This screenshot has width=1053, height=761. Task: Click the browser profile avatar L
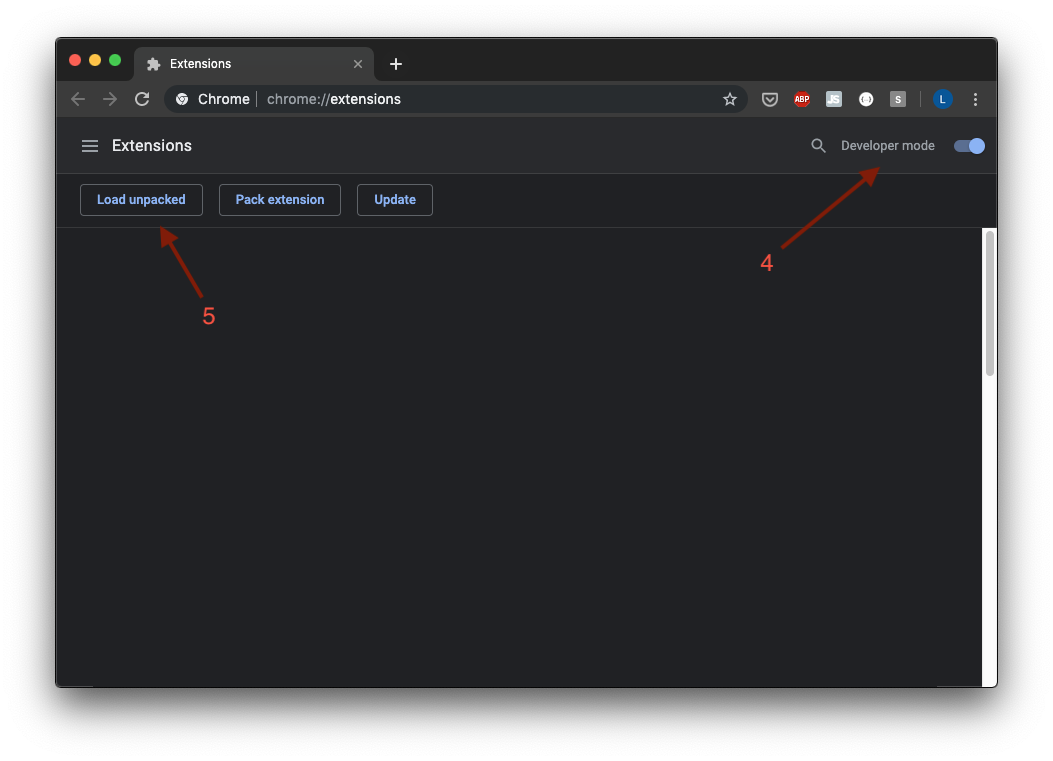pos(942,99)
